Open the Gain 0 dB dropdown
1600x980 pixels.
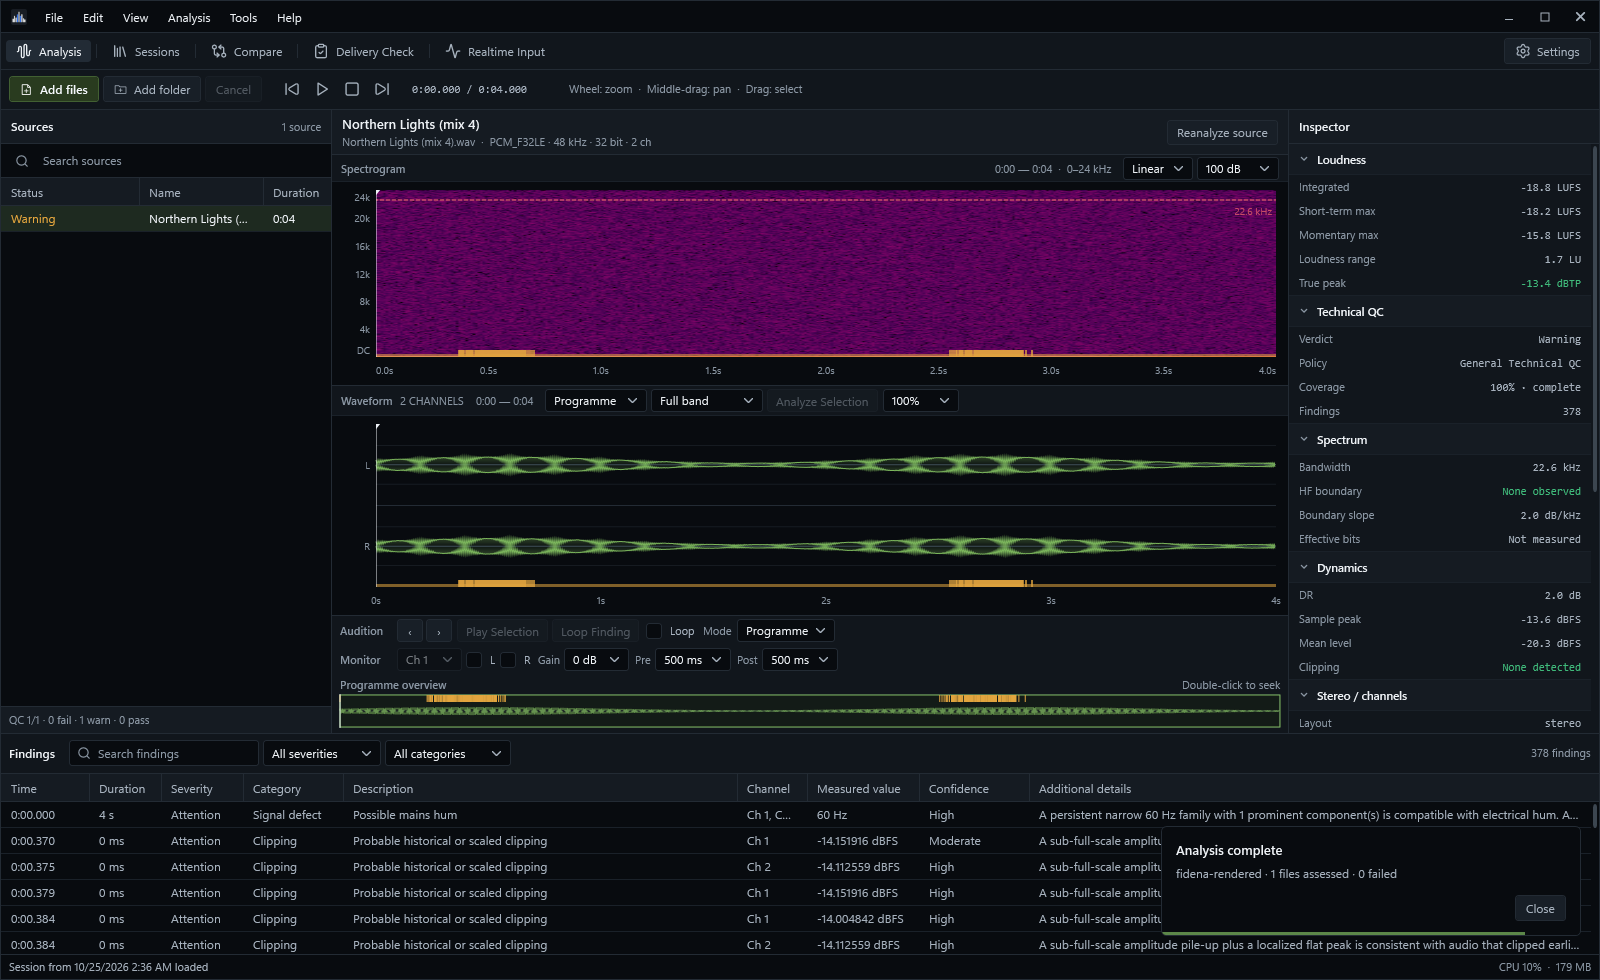pos(597,660)
